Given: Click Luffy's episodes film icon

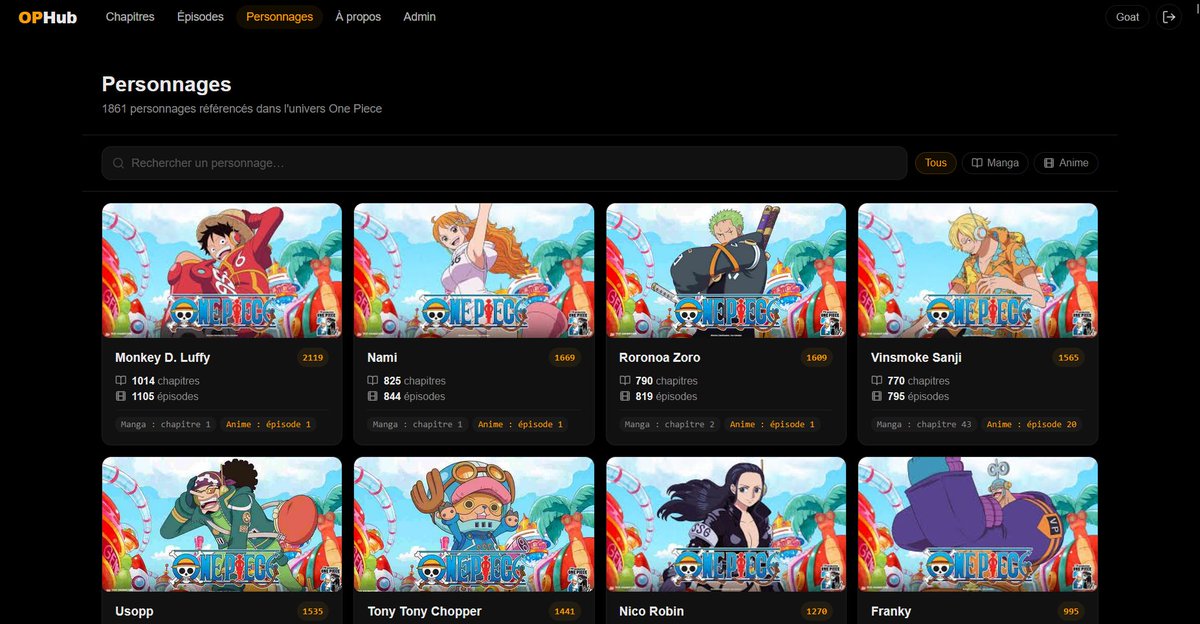Looking at the screenshot, I should 121,396.
